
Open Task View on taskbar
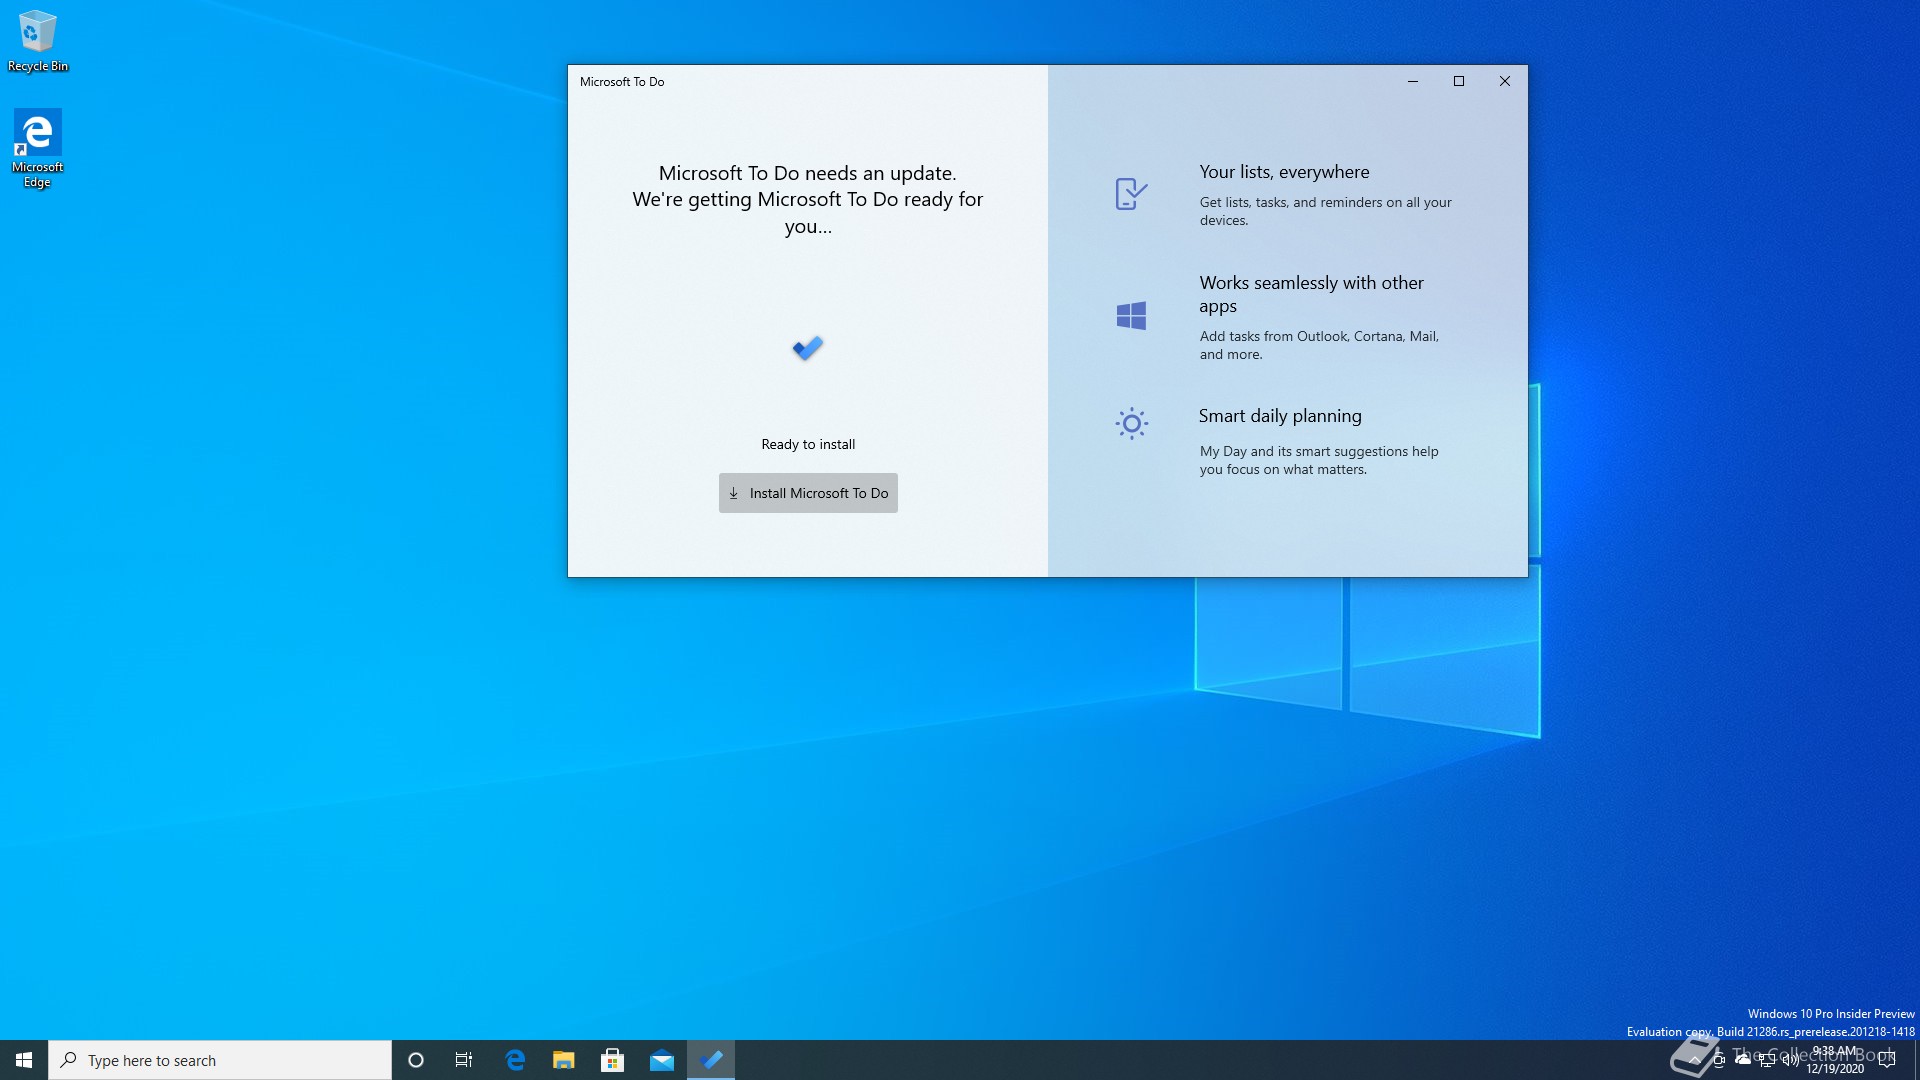tap(464, 1060)
